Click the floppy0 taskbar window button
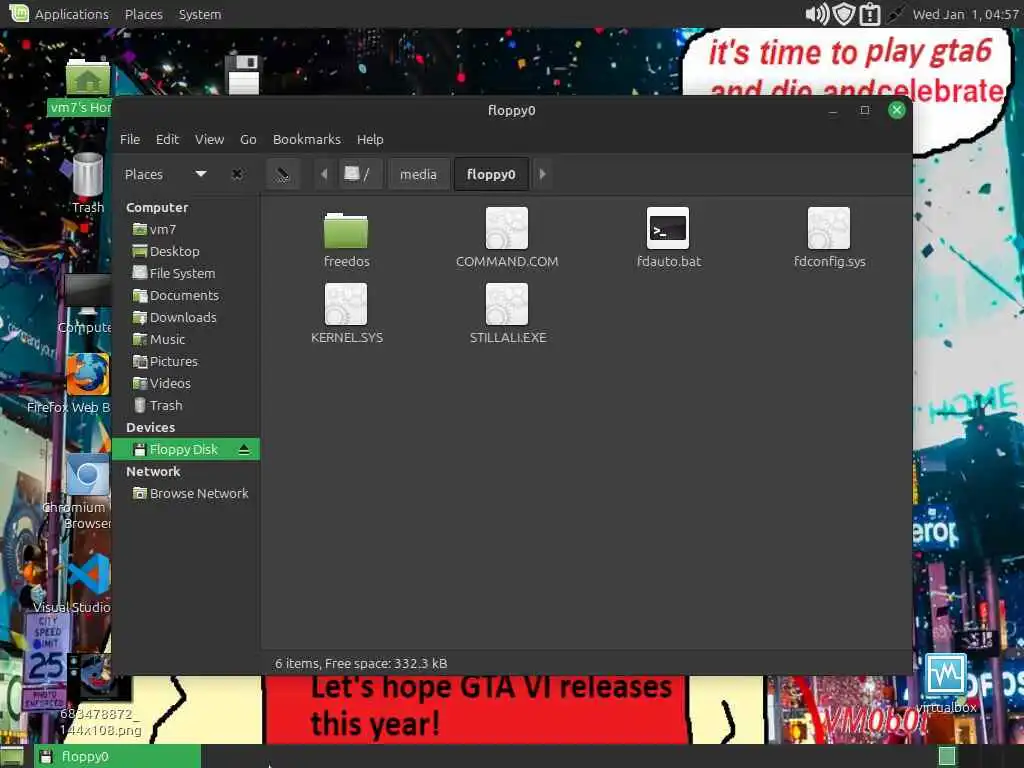This screenshot has width=1024, height=768. tap(118, 756)
